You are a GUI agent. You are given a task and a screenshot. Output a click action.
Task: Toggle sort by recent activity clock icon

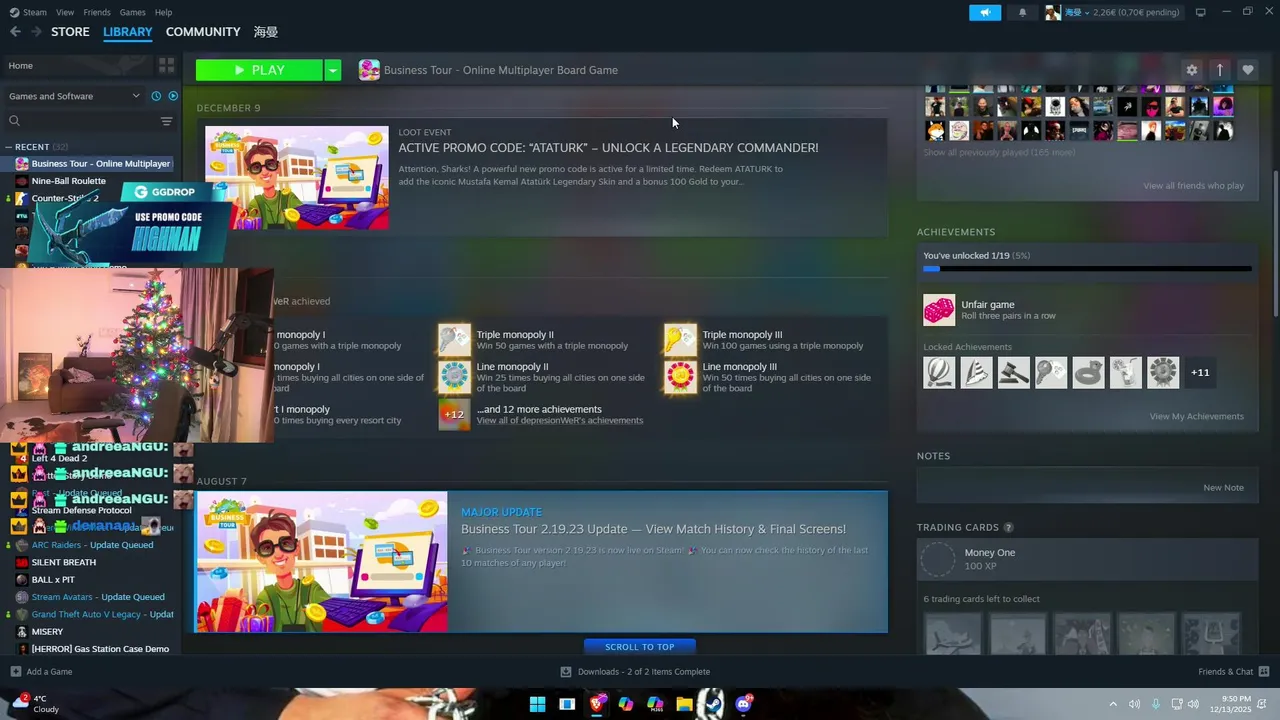click(156, 96)
